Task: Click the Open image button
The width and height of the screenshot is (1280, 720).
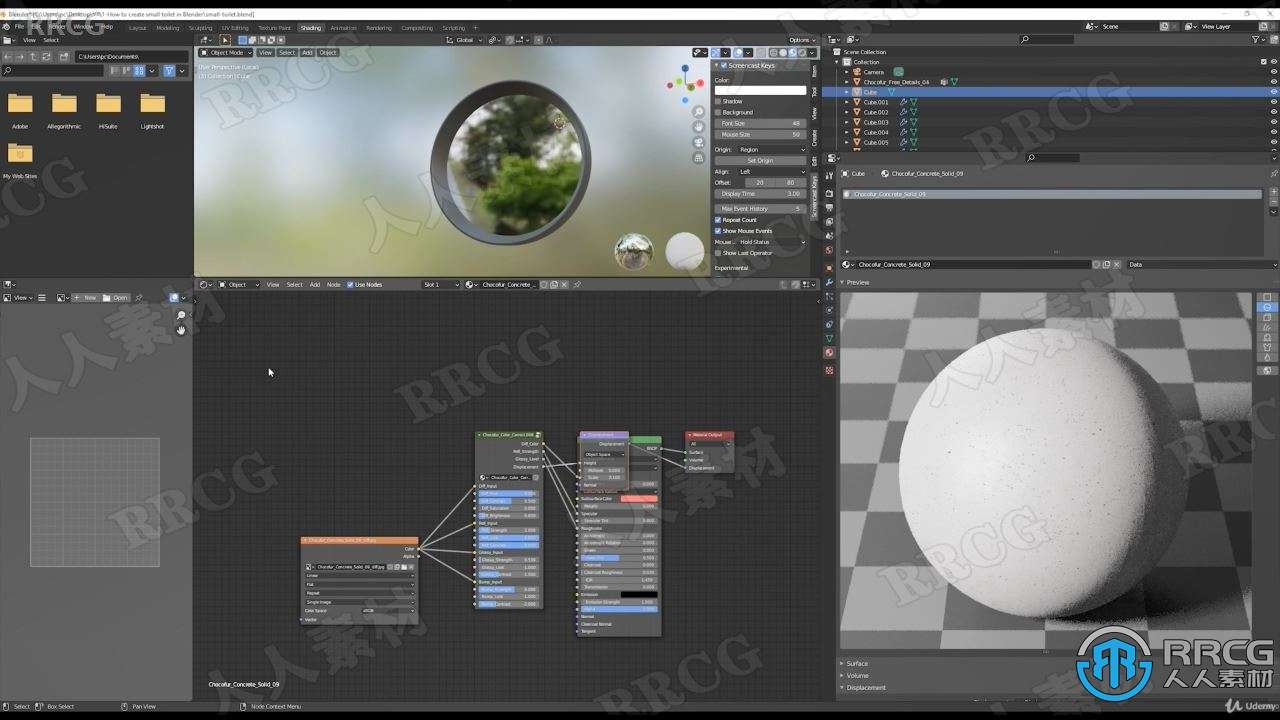Action: click(x=117, y=298)
